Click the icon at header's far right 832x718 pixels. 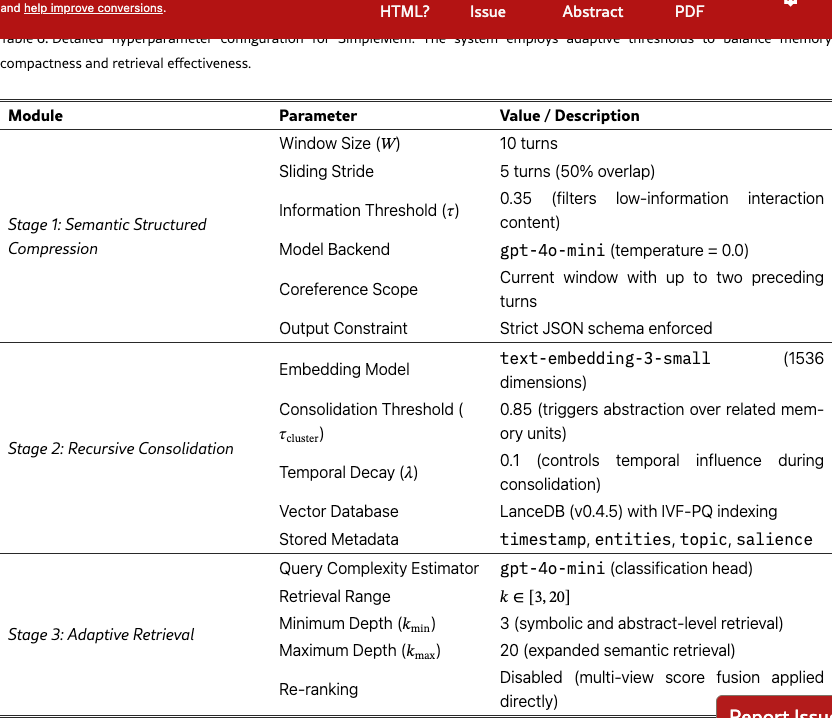[790, 4]
